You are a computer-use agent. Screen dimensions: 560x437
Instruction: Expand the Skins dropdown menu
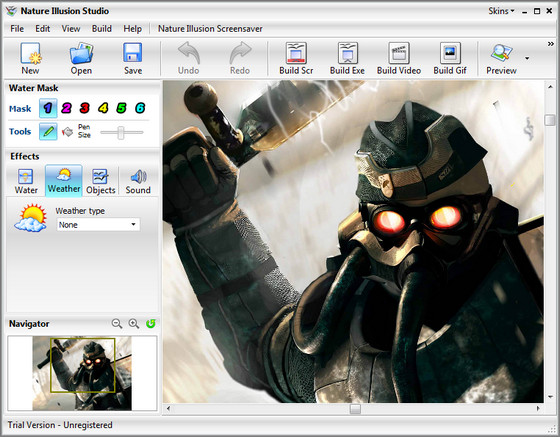coord(501,11)
